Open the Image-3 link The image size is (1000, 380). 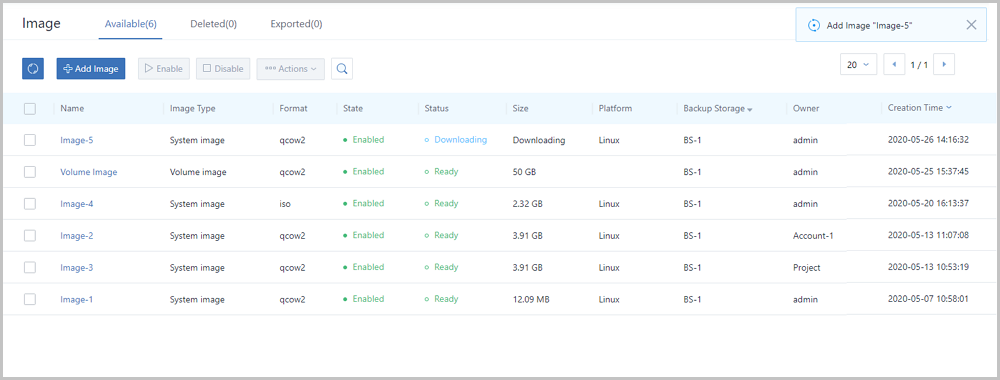pos(77,268)
